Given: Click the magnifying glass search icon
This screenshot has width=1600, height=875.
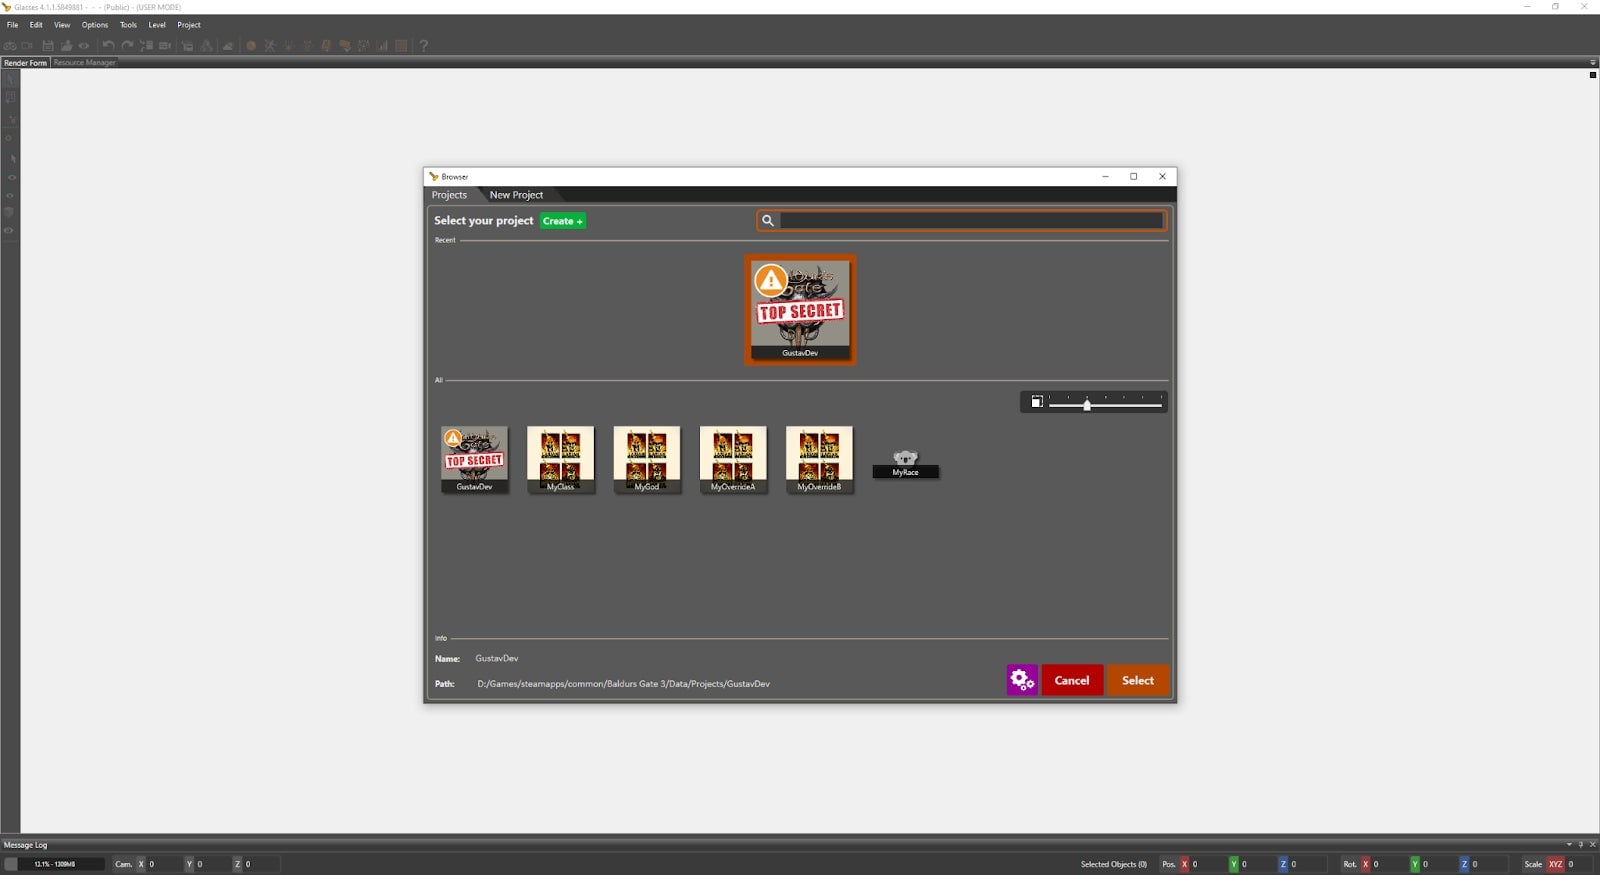Looking at the screenshot, I should point(768,221).
